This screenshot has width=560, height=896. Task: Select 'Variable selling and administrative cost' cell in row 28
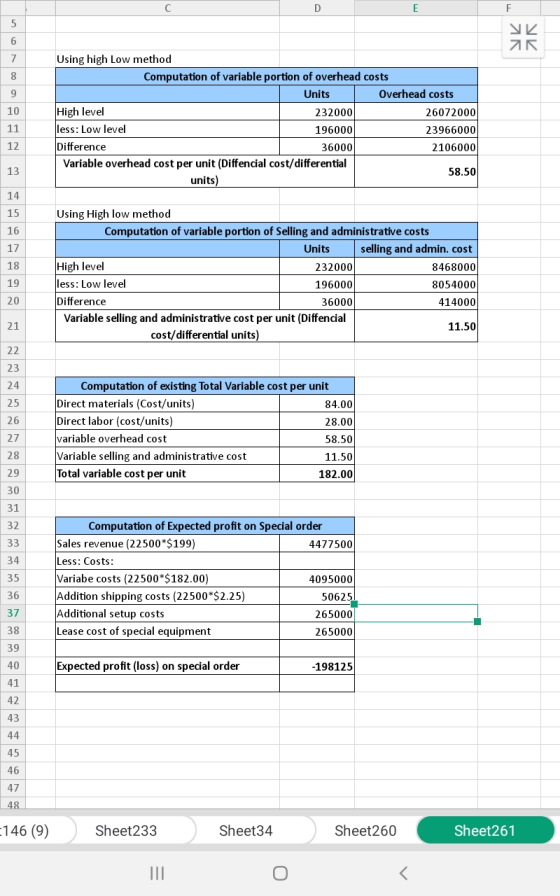(167, 456)
